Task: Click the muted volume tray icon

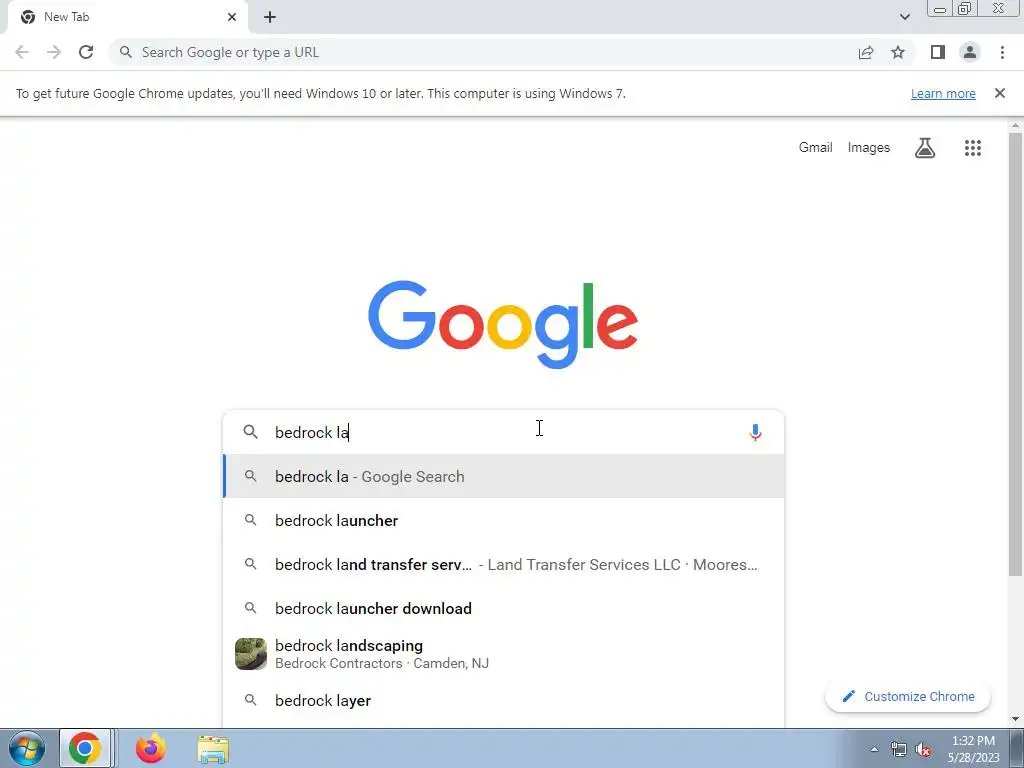Action: point(923,749)
